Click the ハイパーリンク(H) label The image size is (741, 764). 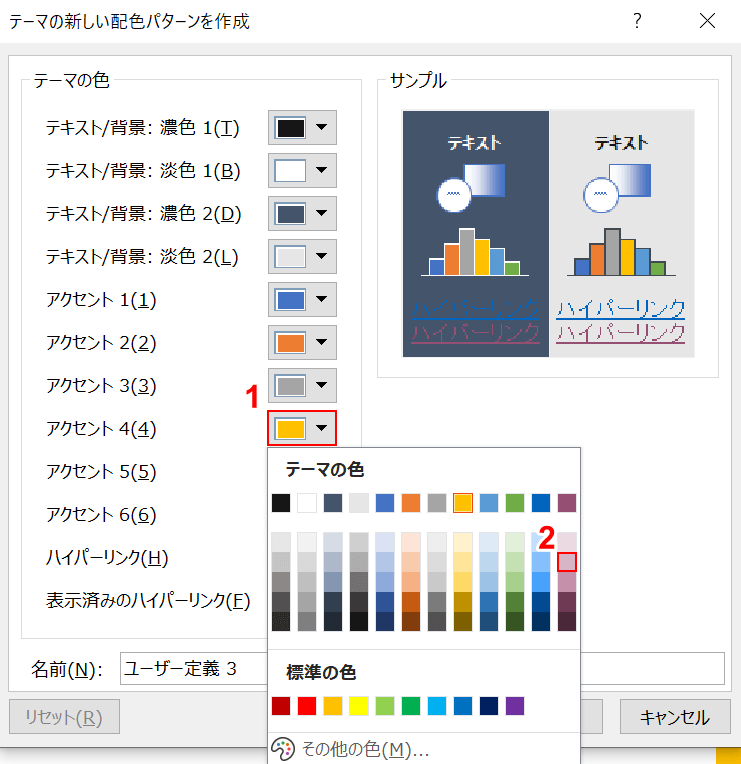click(x=107, y=557)
